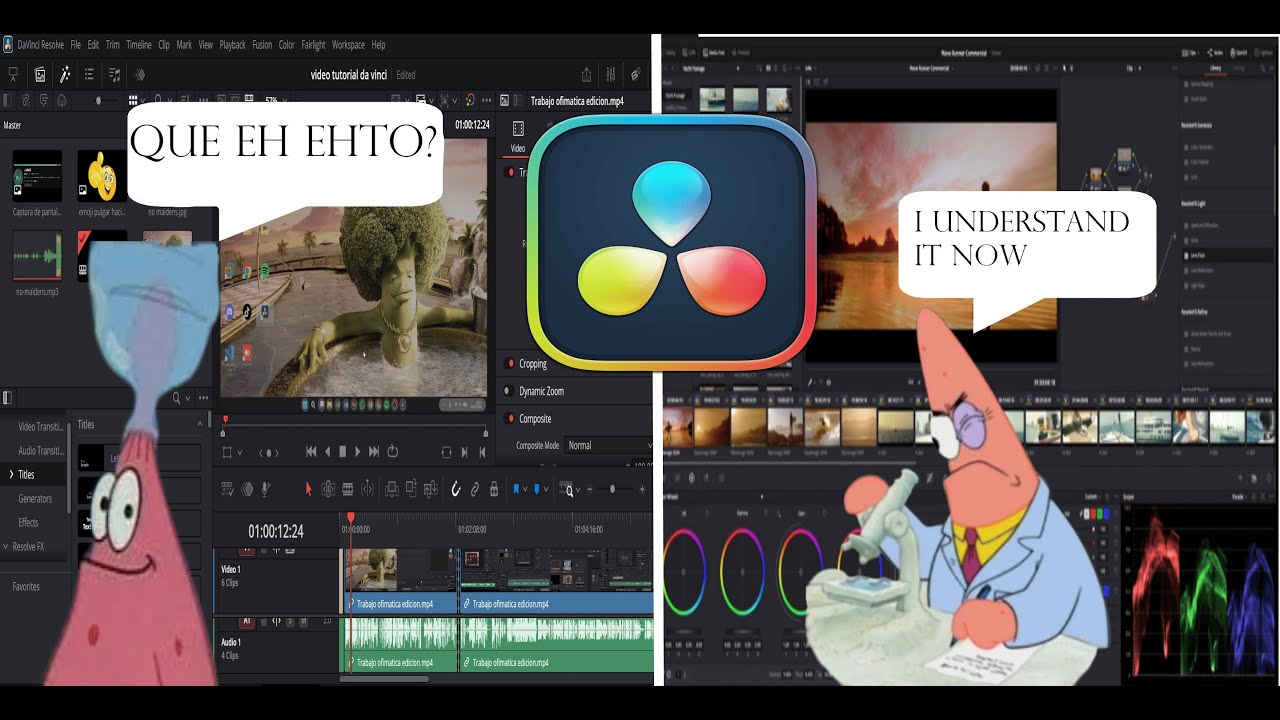Expand the Titles item in effects tree
The image size is (1280, 720).
[11, 474]
